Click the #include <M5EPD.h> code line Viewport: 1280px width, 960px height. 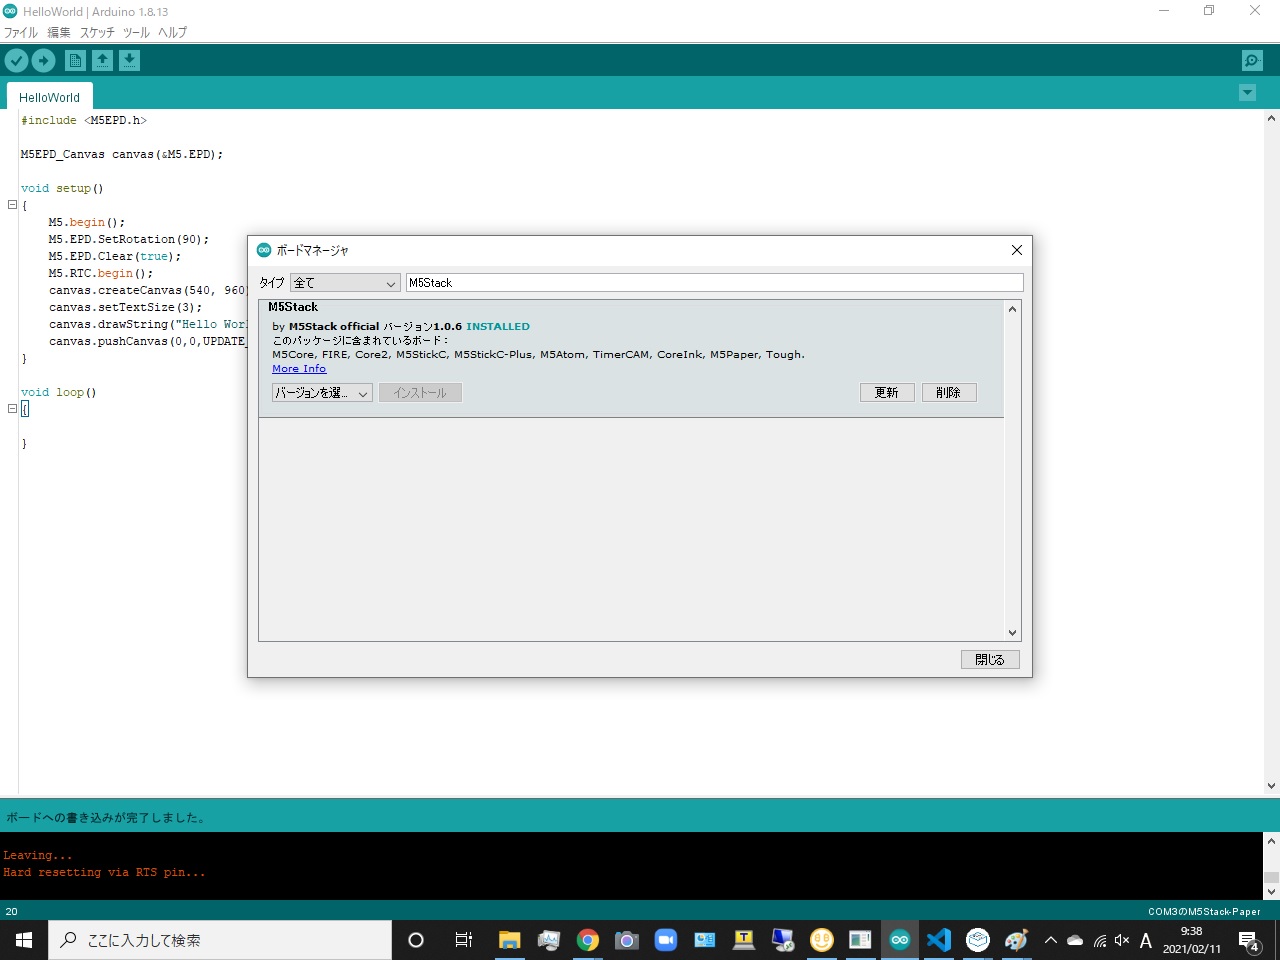pos(83,120)
